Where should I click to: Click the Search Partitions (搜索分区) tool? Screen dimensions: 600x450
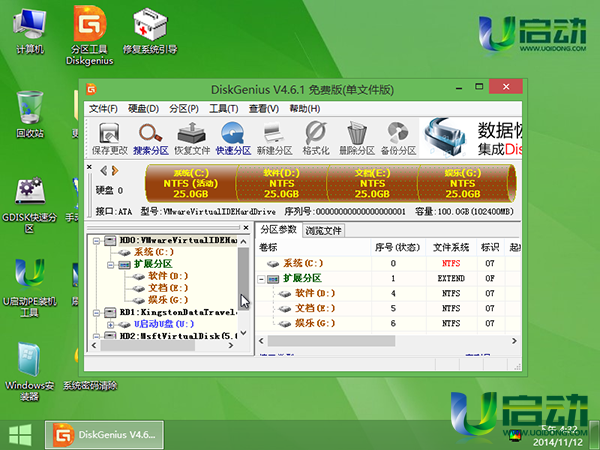(x=151, y=138)
